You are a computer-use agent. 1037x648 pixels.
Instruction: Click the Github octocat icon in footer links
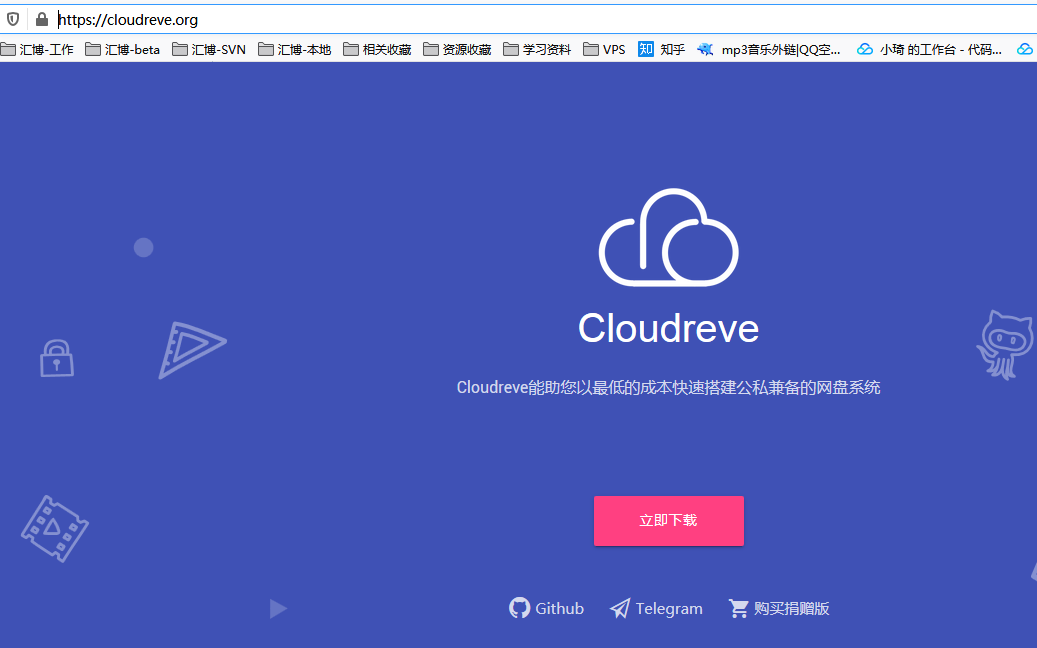519,608
